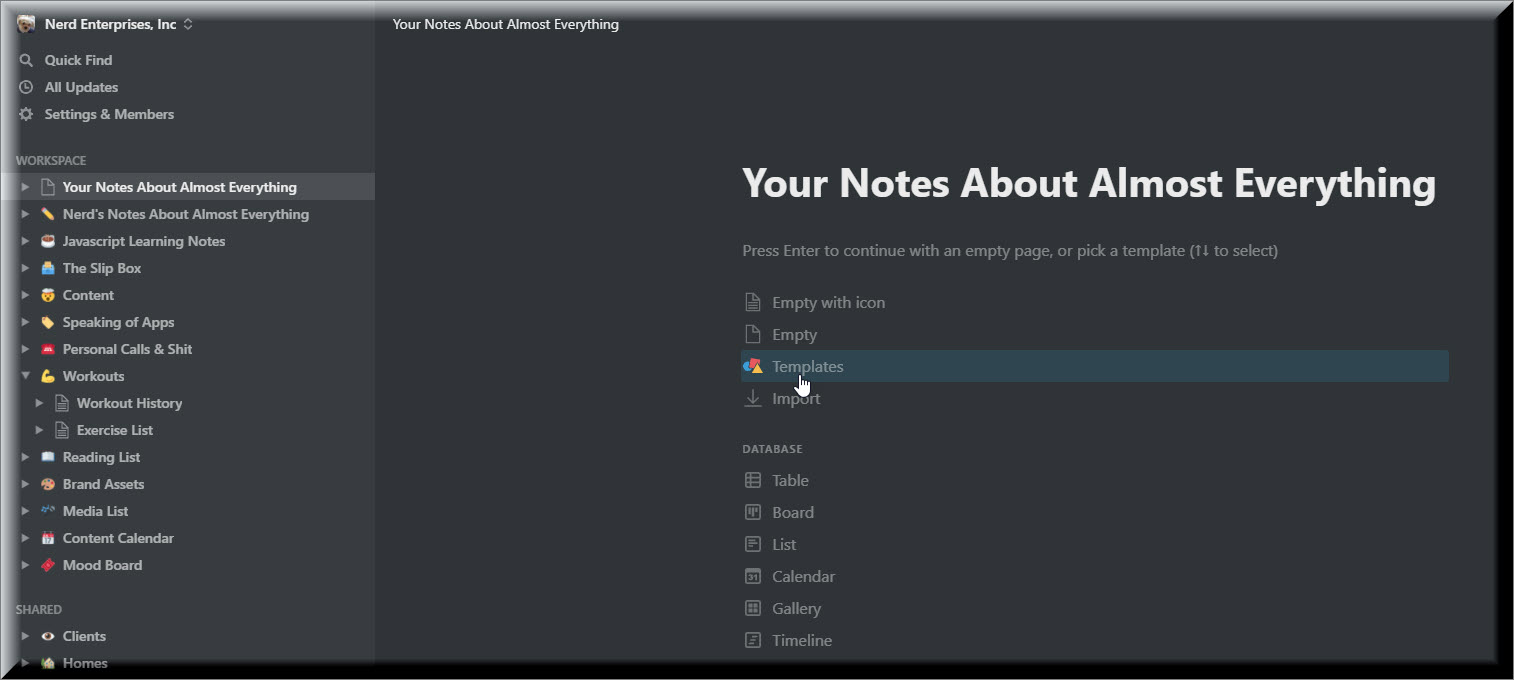Open Reading List page
This screenshot has width=1514, height=680.
point(102,457)
